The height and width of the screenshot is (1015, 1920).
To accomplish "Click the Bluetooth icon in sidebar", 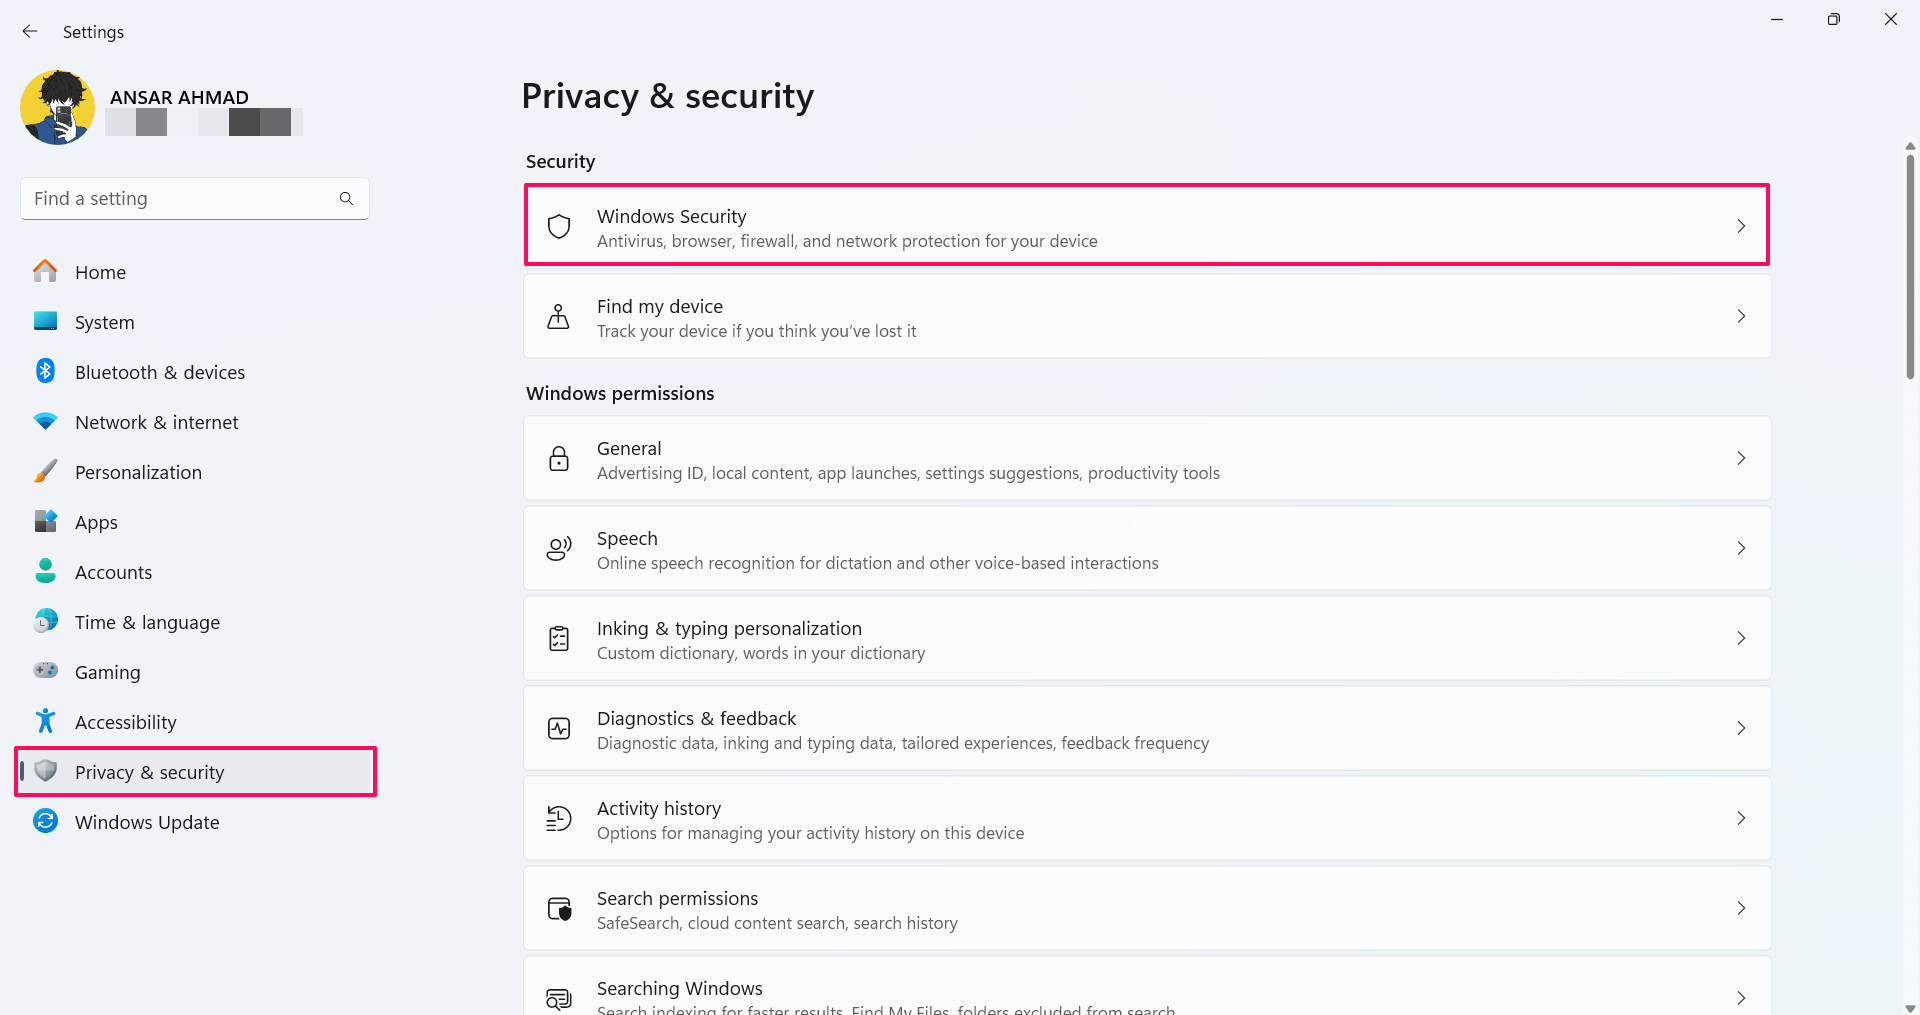I will pyautogui.click(x=45, y=371).
